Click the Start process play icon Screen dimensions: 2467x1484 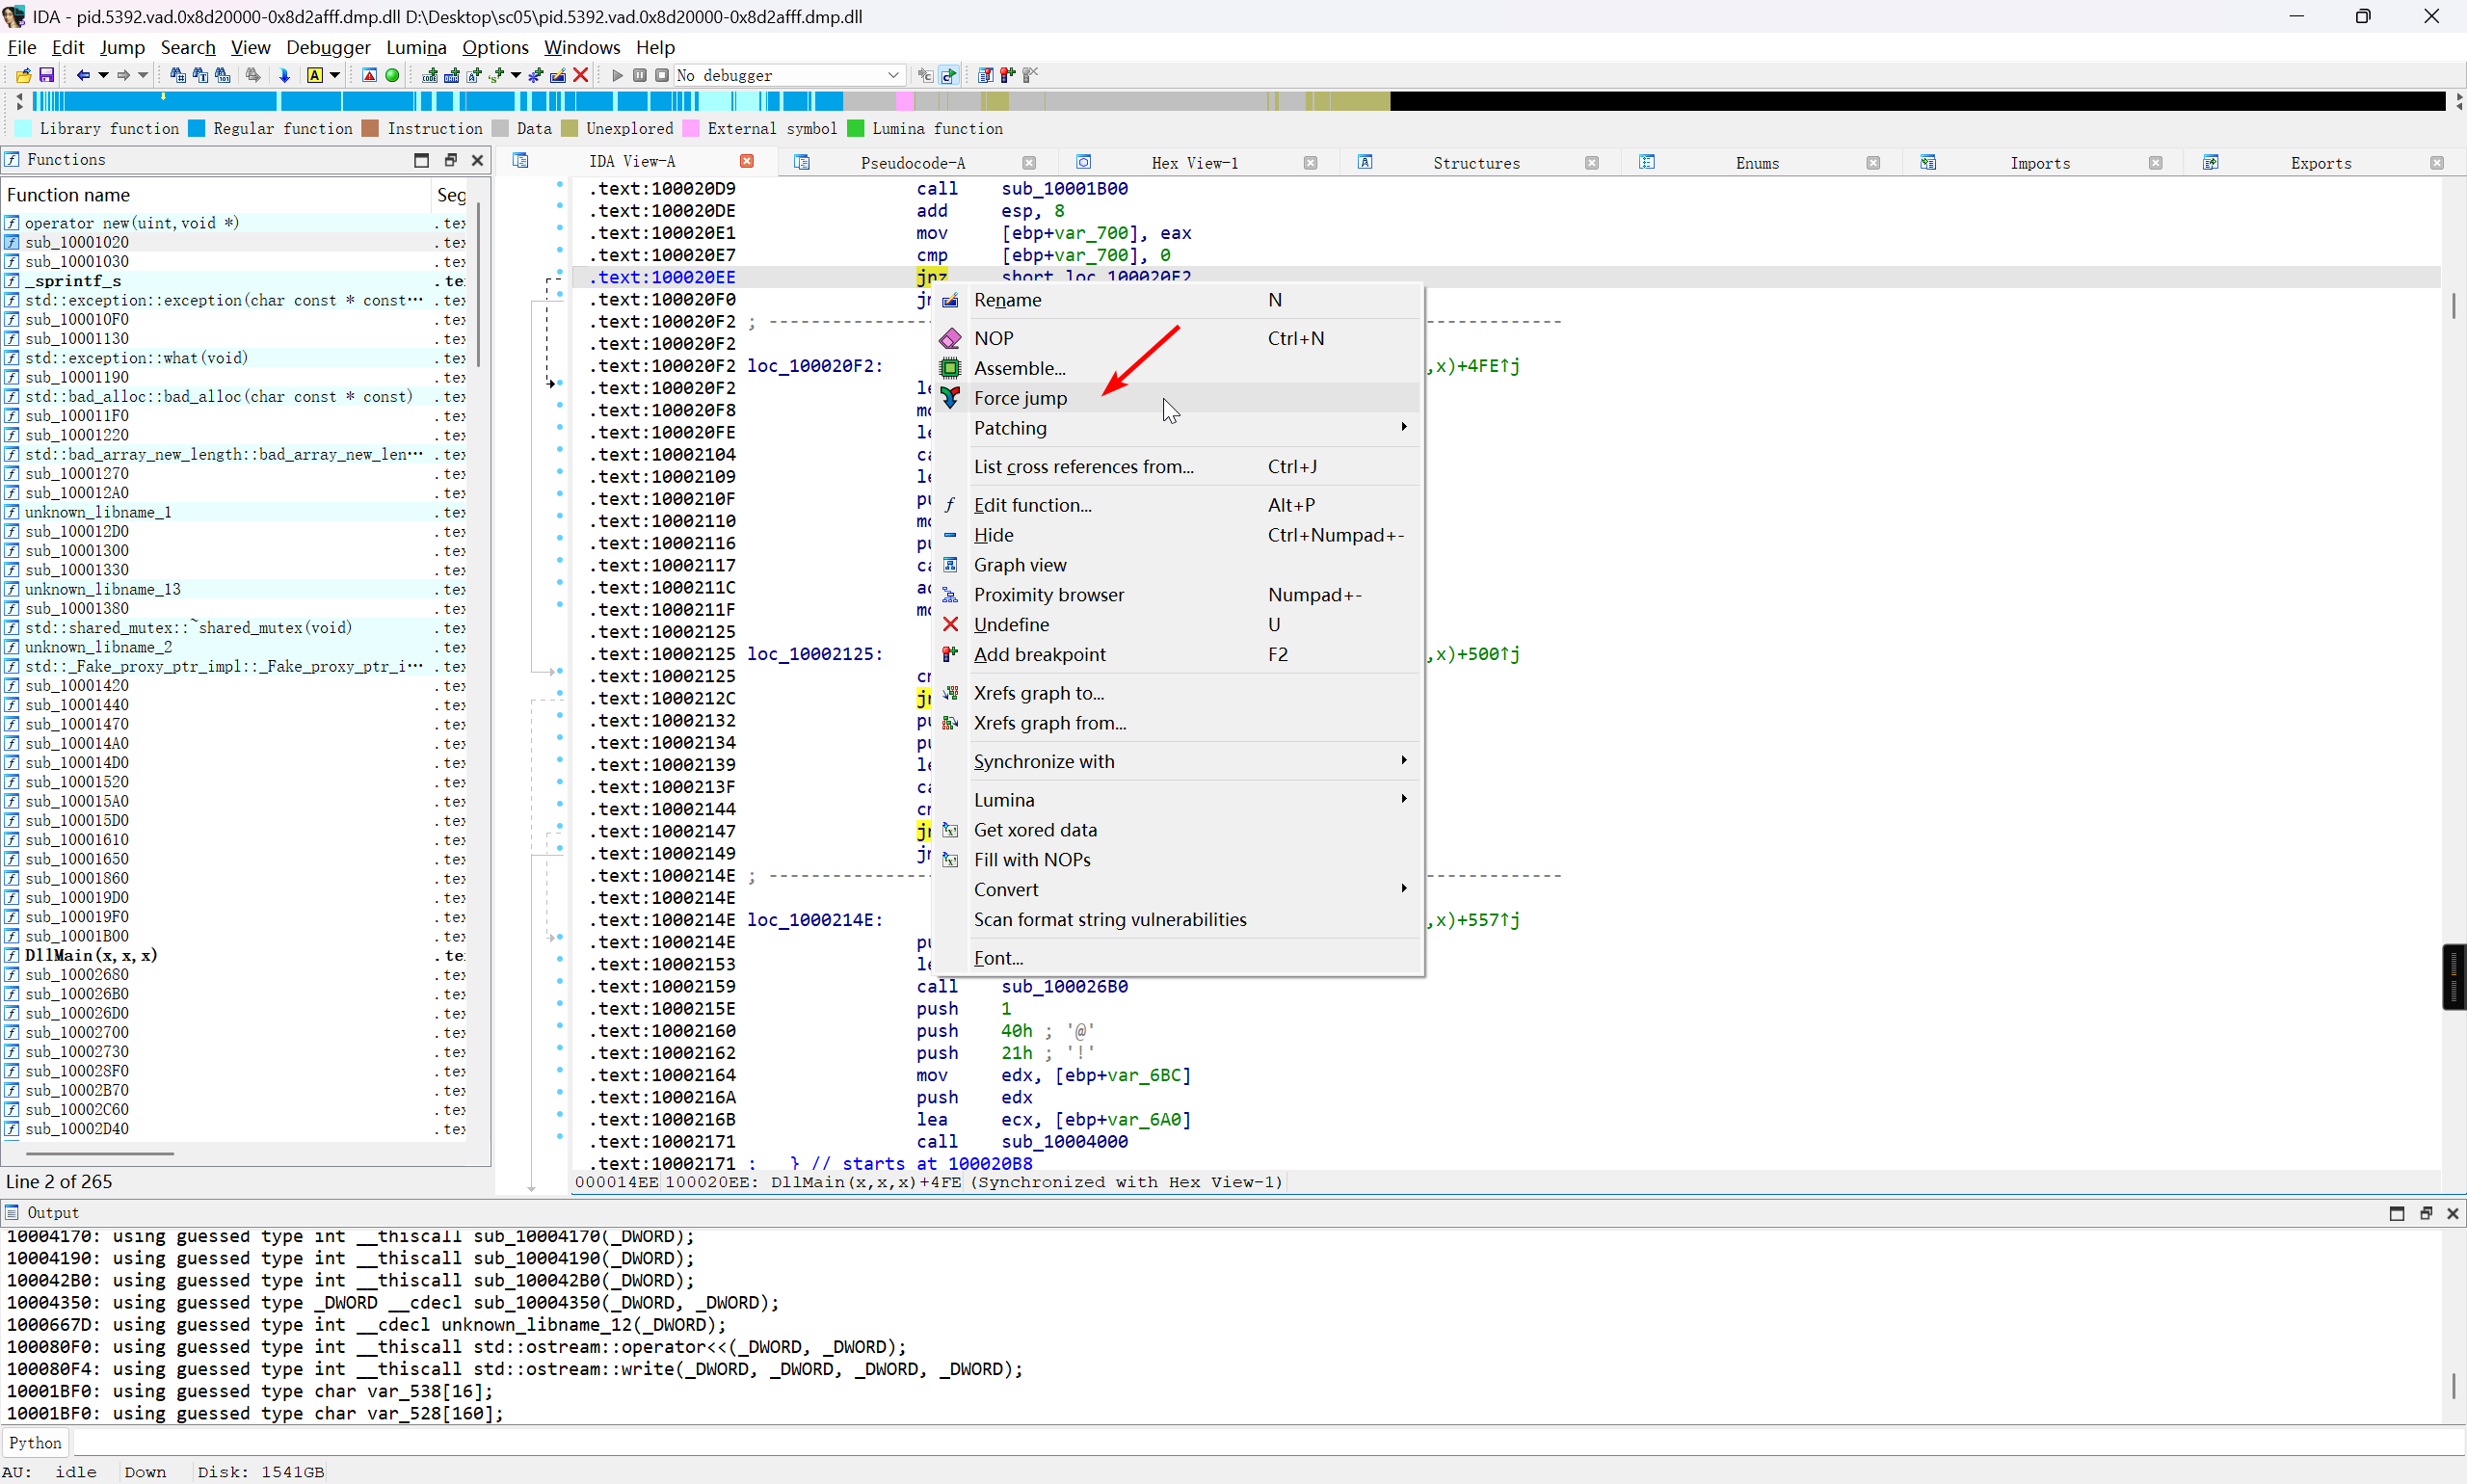click(617, 75)
